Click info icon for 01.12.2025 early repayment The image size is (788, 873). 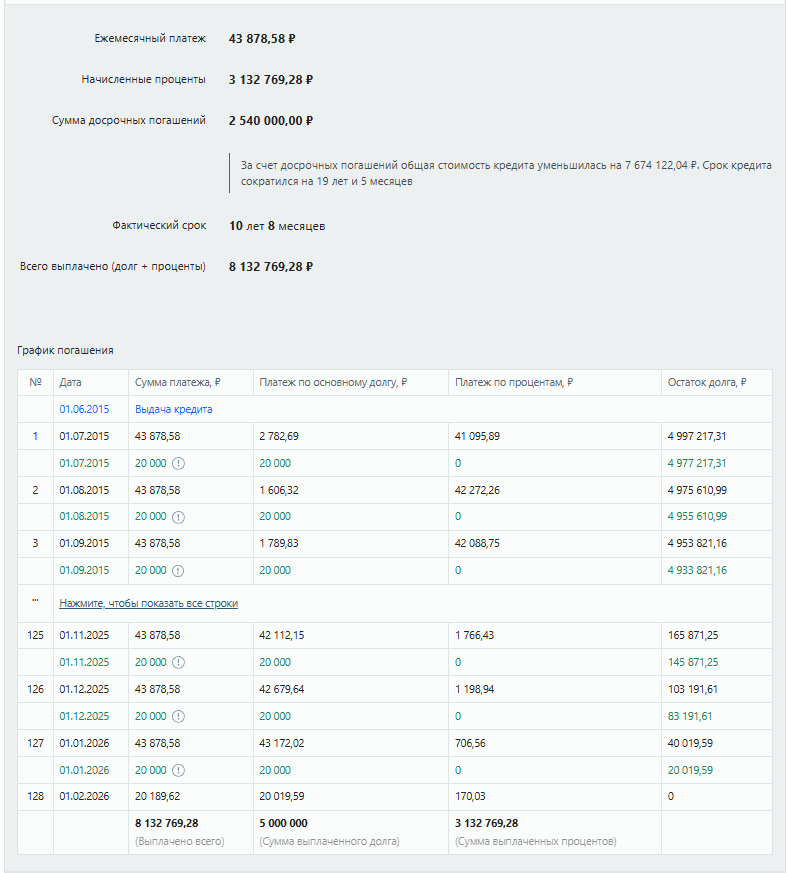click(178, 717)
